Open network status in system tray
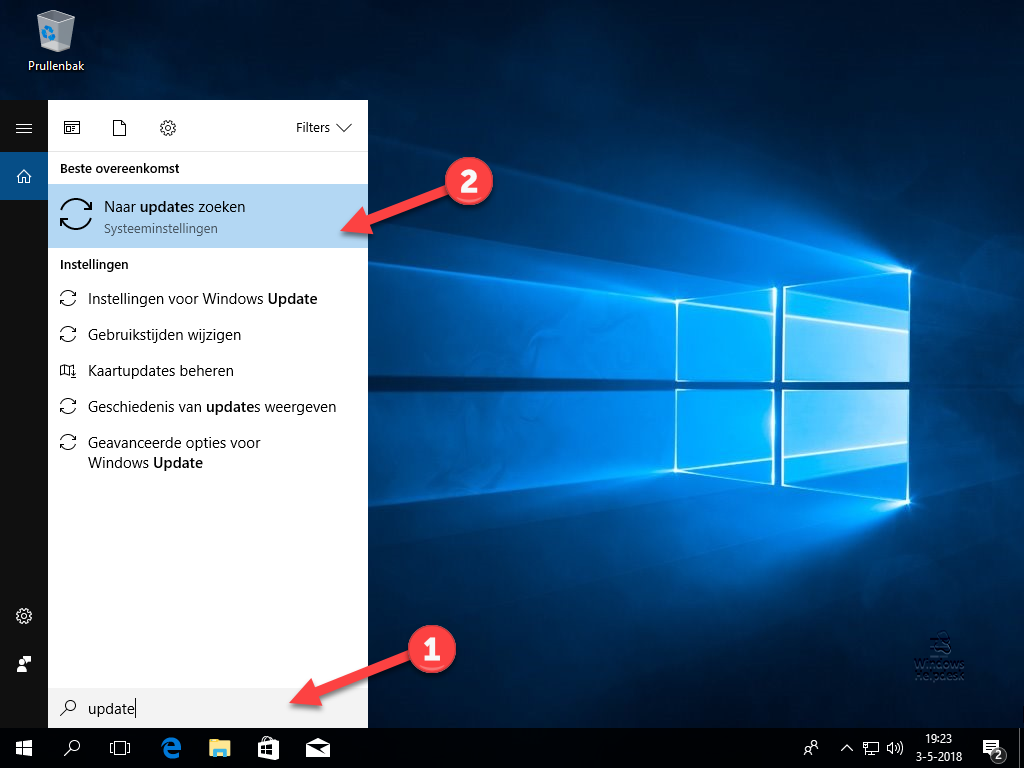 871,748
